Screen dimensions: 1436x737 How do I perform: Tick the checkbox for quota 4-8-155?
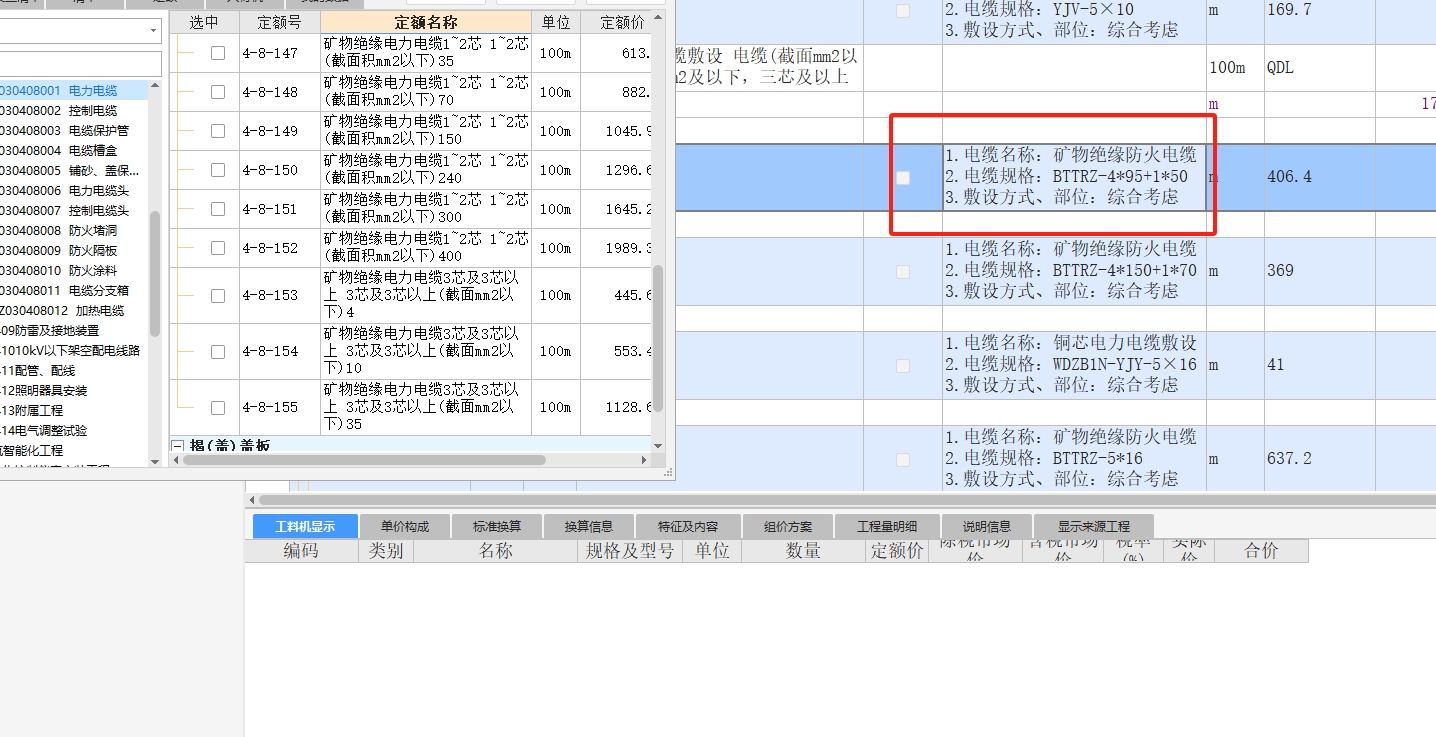tap(218, 408)
